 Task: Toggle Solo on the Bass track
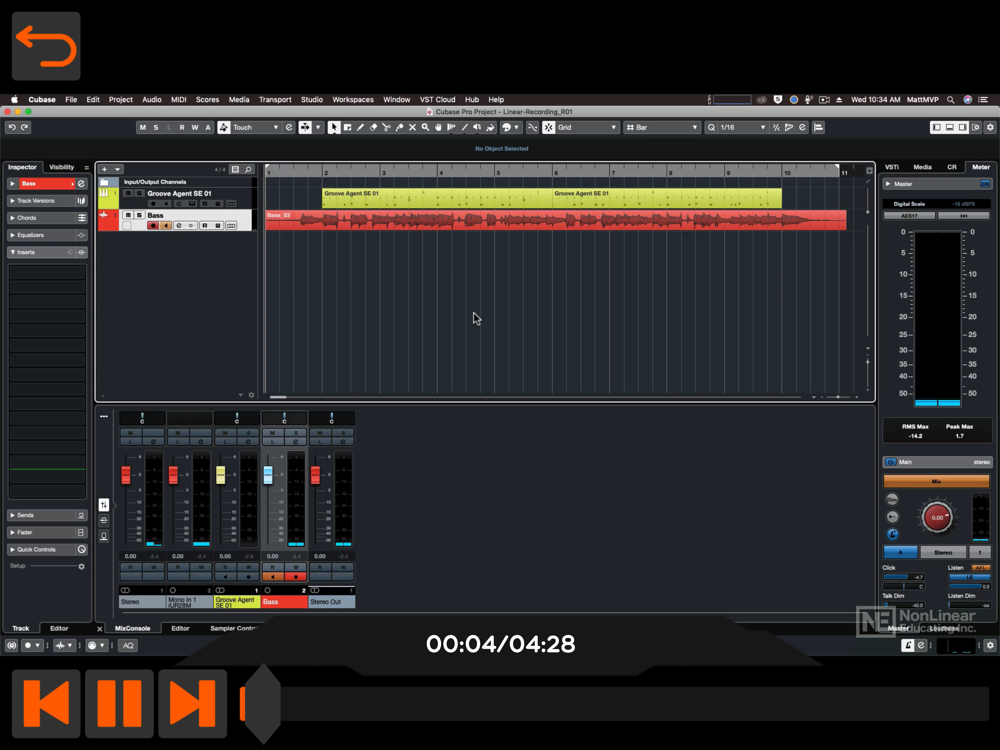click(x=139, y=216)
